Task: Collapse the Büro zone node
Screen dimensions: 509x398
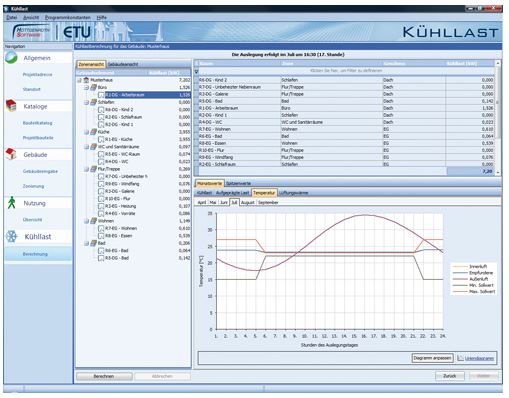Action: pyautogui.click(x=86, y=87)
